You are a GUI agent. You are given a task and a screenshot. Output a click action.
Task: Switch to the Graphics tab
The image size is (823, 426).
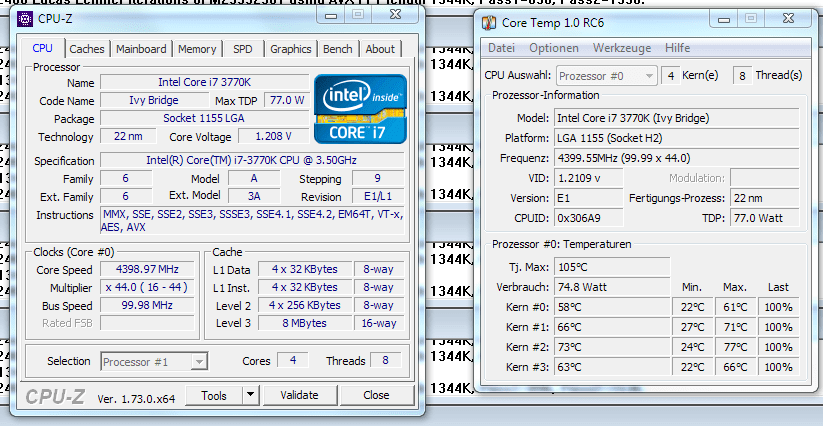[291, 49]
